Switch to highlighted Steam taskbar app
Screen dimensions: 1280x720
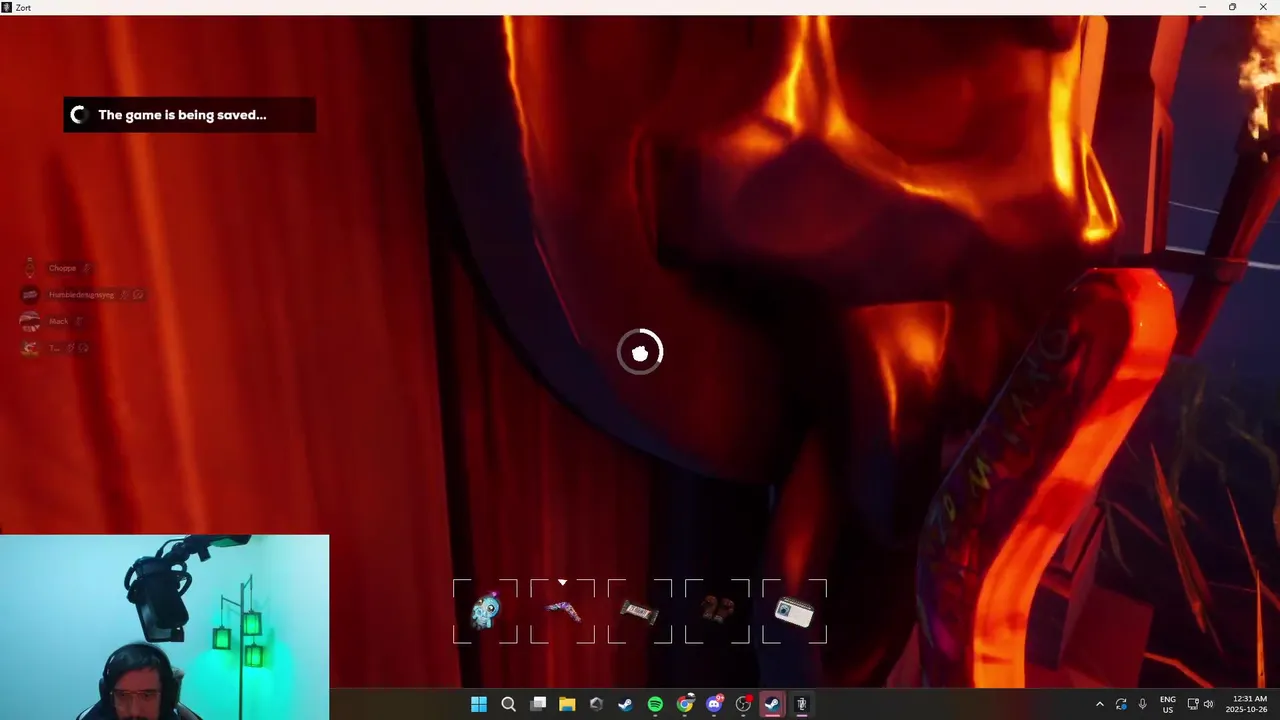click(x=772, y=704)
